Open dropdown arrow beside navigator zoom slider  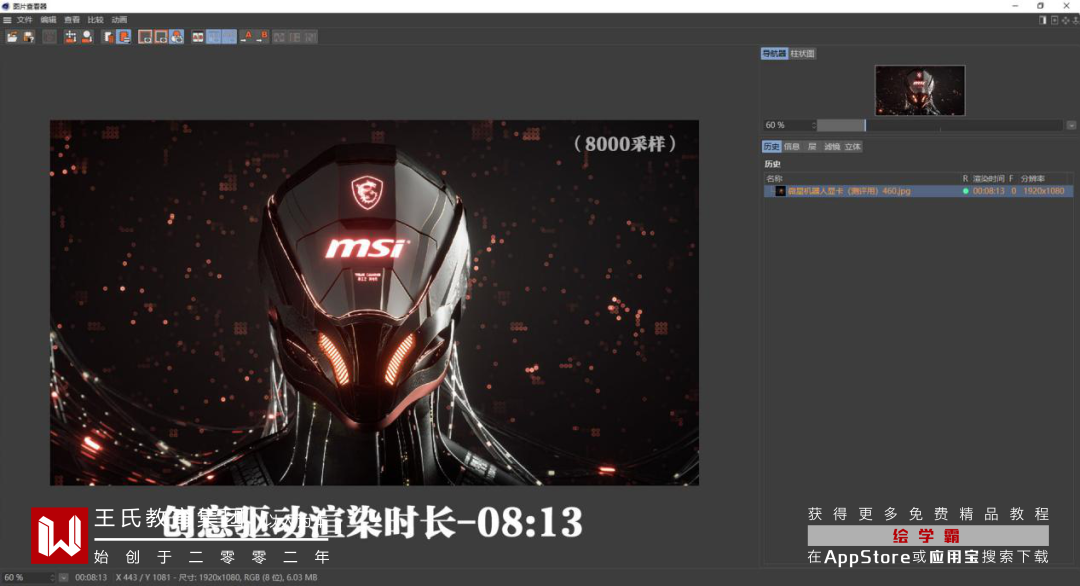1071,125
